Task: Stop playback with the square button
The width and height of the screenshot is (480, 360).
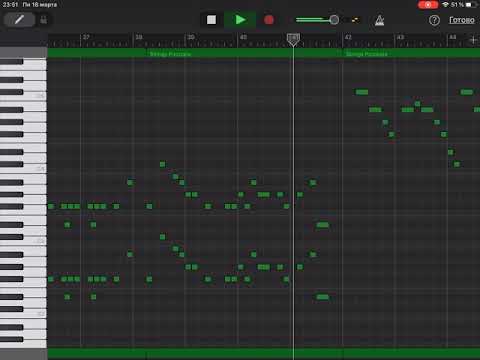Action: 211,20
